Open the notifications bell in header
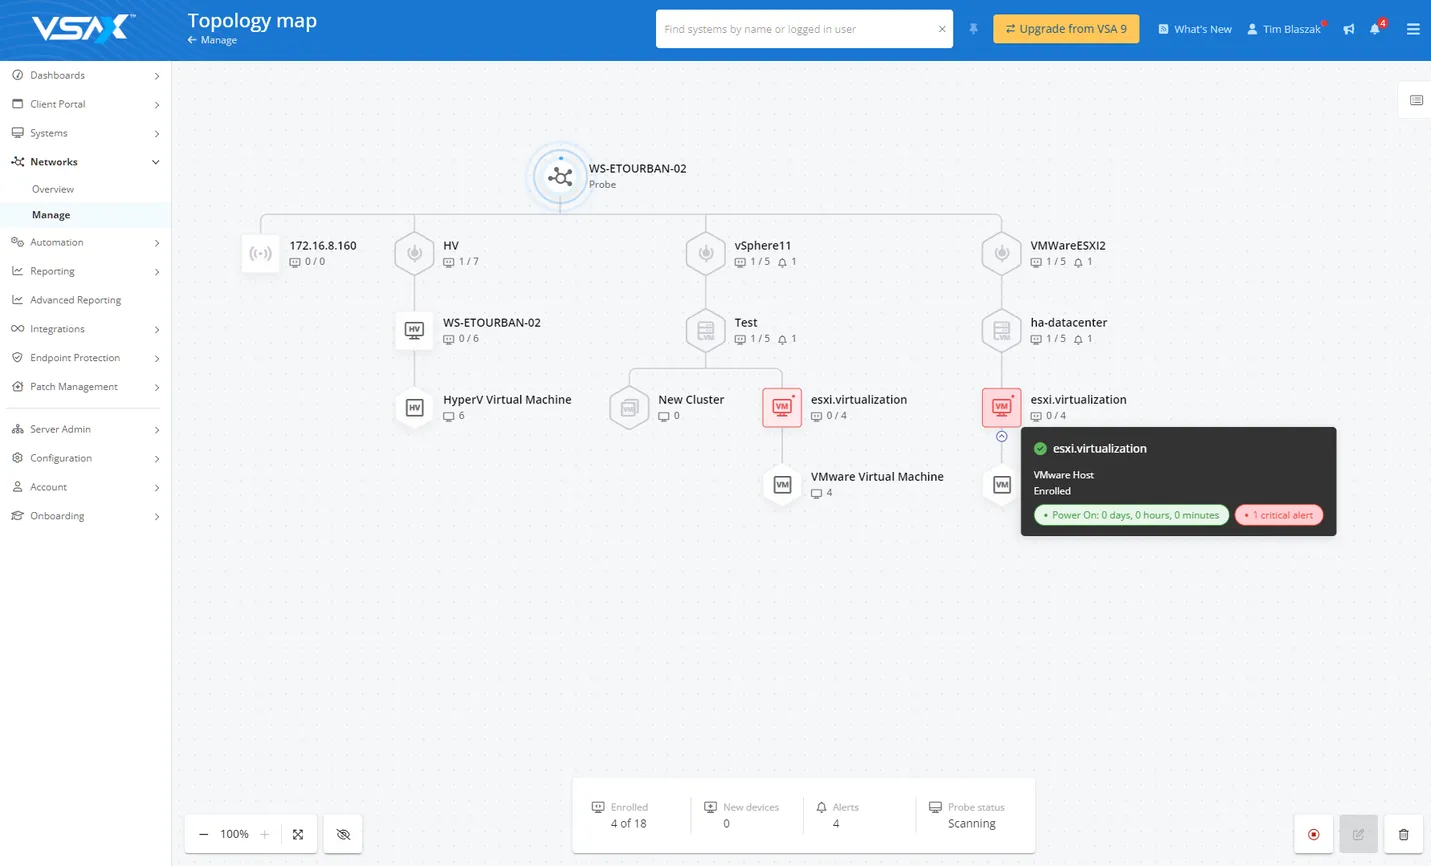 (1375, 29)
